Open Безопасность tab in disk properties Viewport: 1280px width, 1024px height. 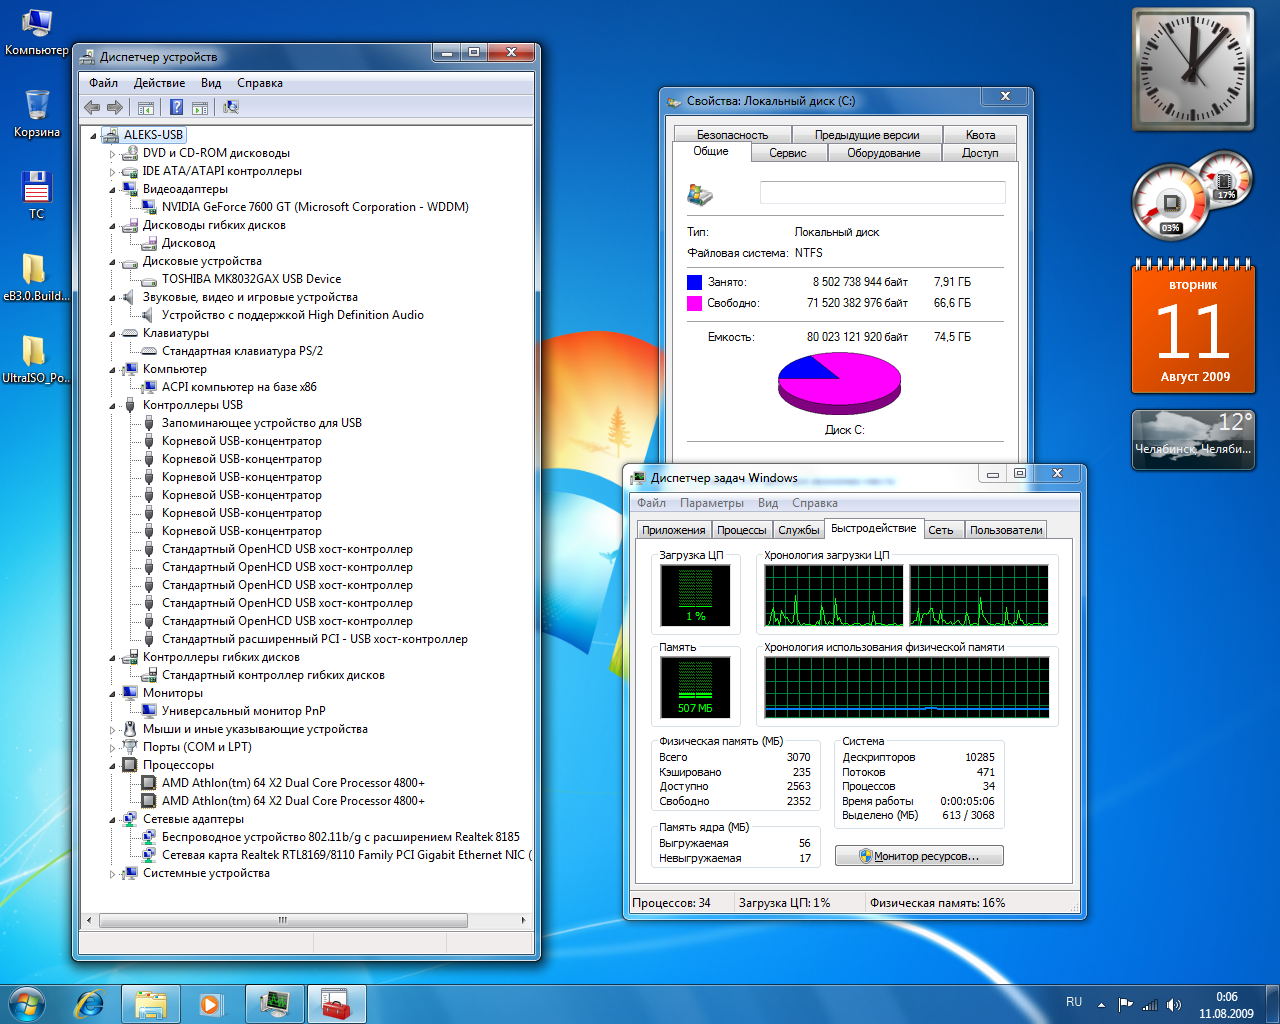(732, 135)
